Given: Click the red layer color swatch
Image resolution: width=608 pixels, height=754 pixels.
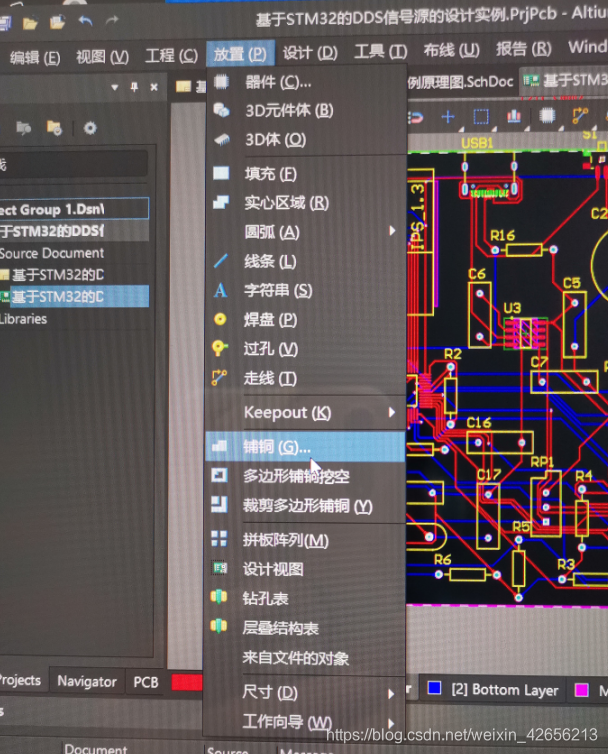Looking at the screenshot, I should point(187,682).
